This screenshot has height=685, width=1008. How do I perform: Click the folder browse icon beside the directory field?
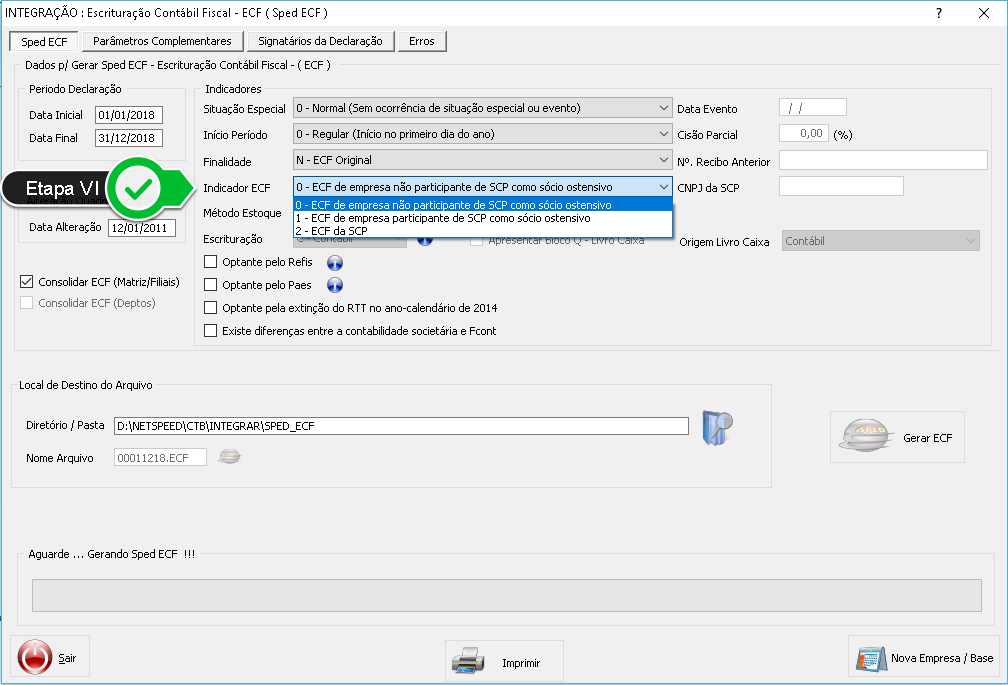click(718, 426)
